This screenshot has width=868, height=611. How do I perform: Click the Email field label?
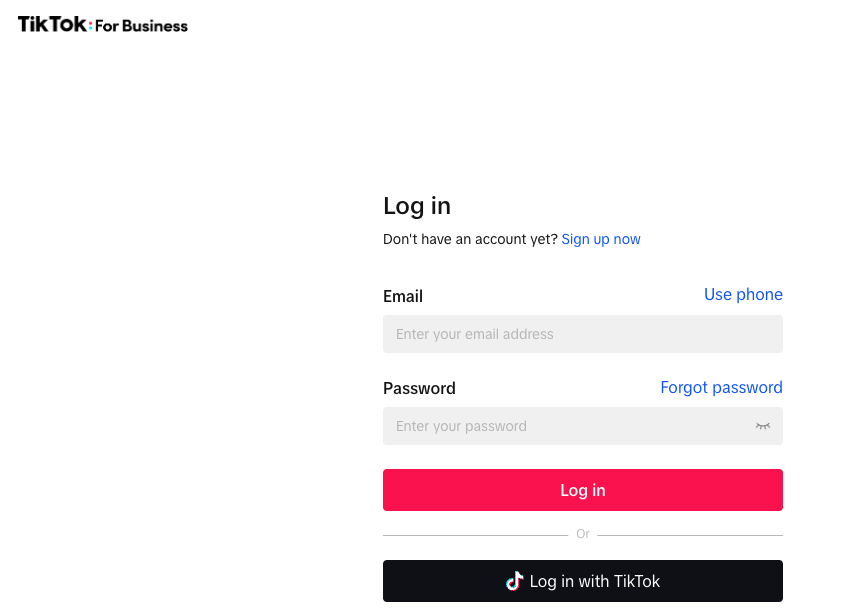tap(402, 297)
